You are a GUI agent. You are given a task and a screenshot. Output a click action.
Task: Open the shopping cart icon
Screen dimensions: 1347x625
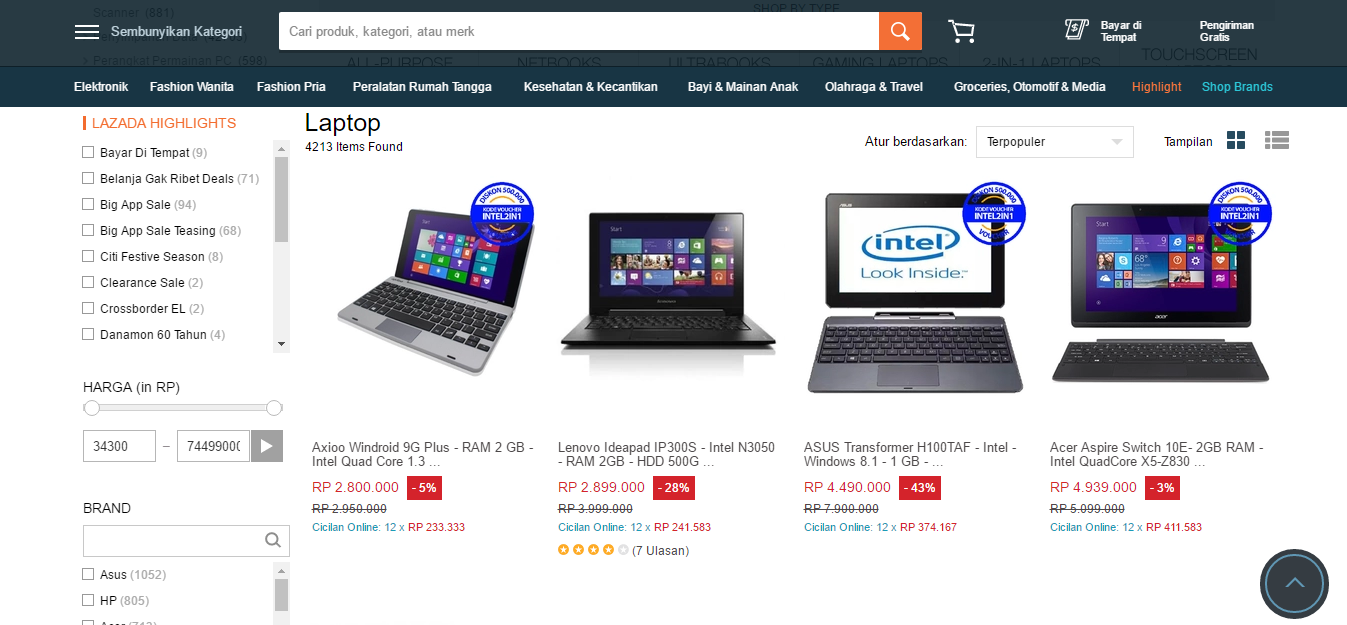click(961, 31)
